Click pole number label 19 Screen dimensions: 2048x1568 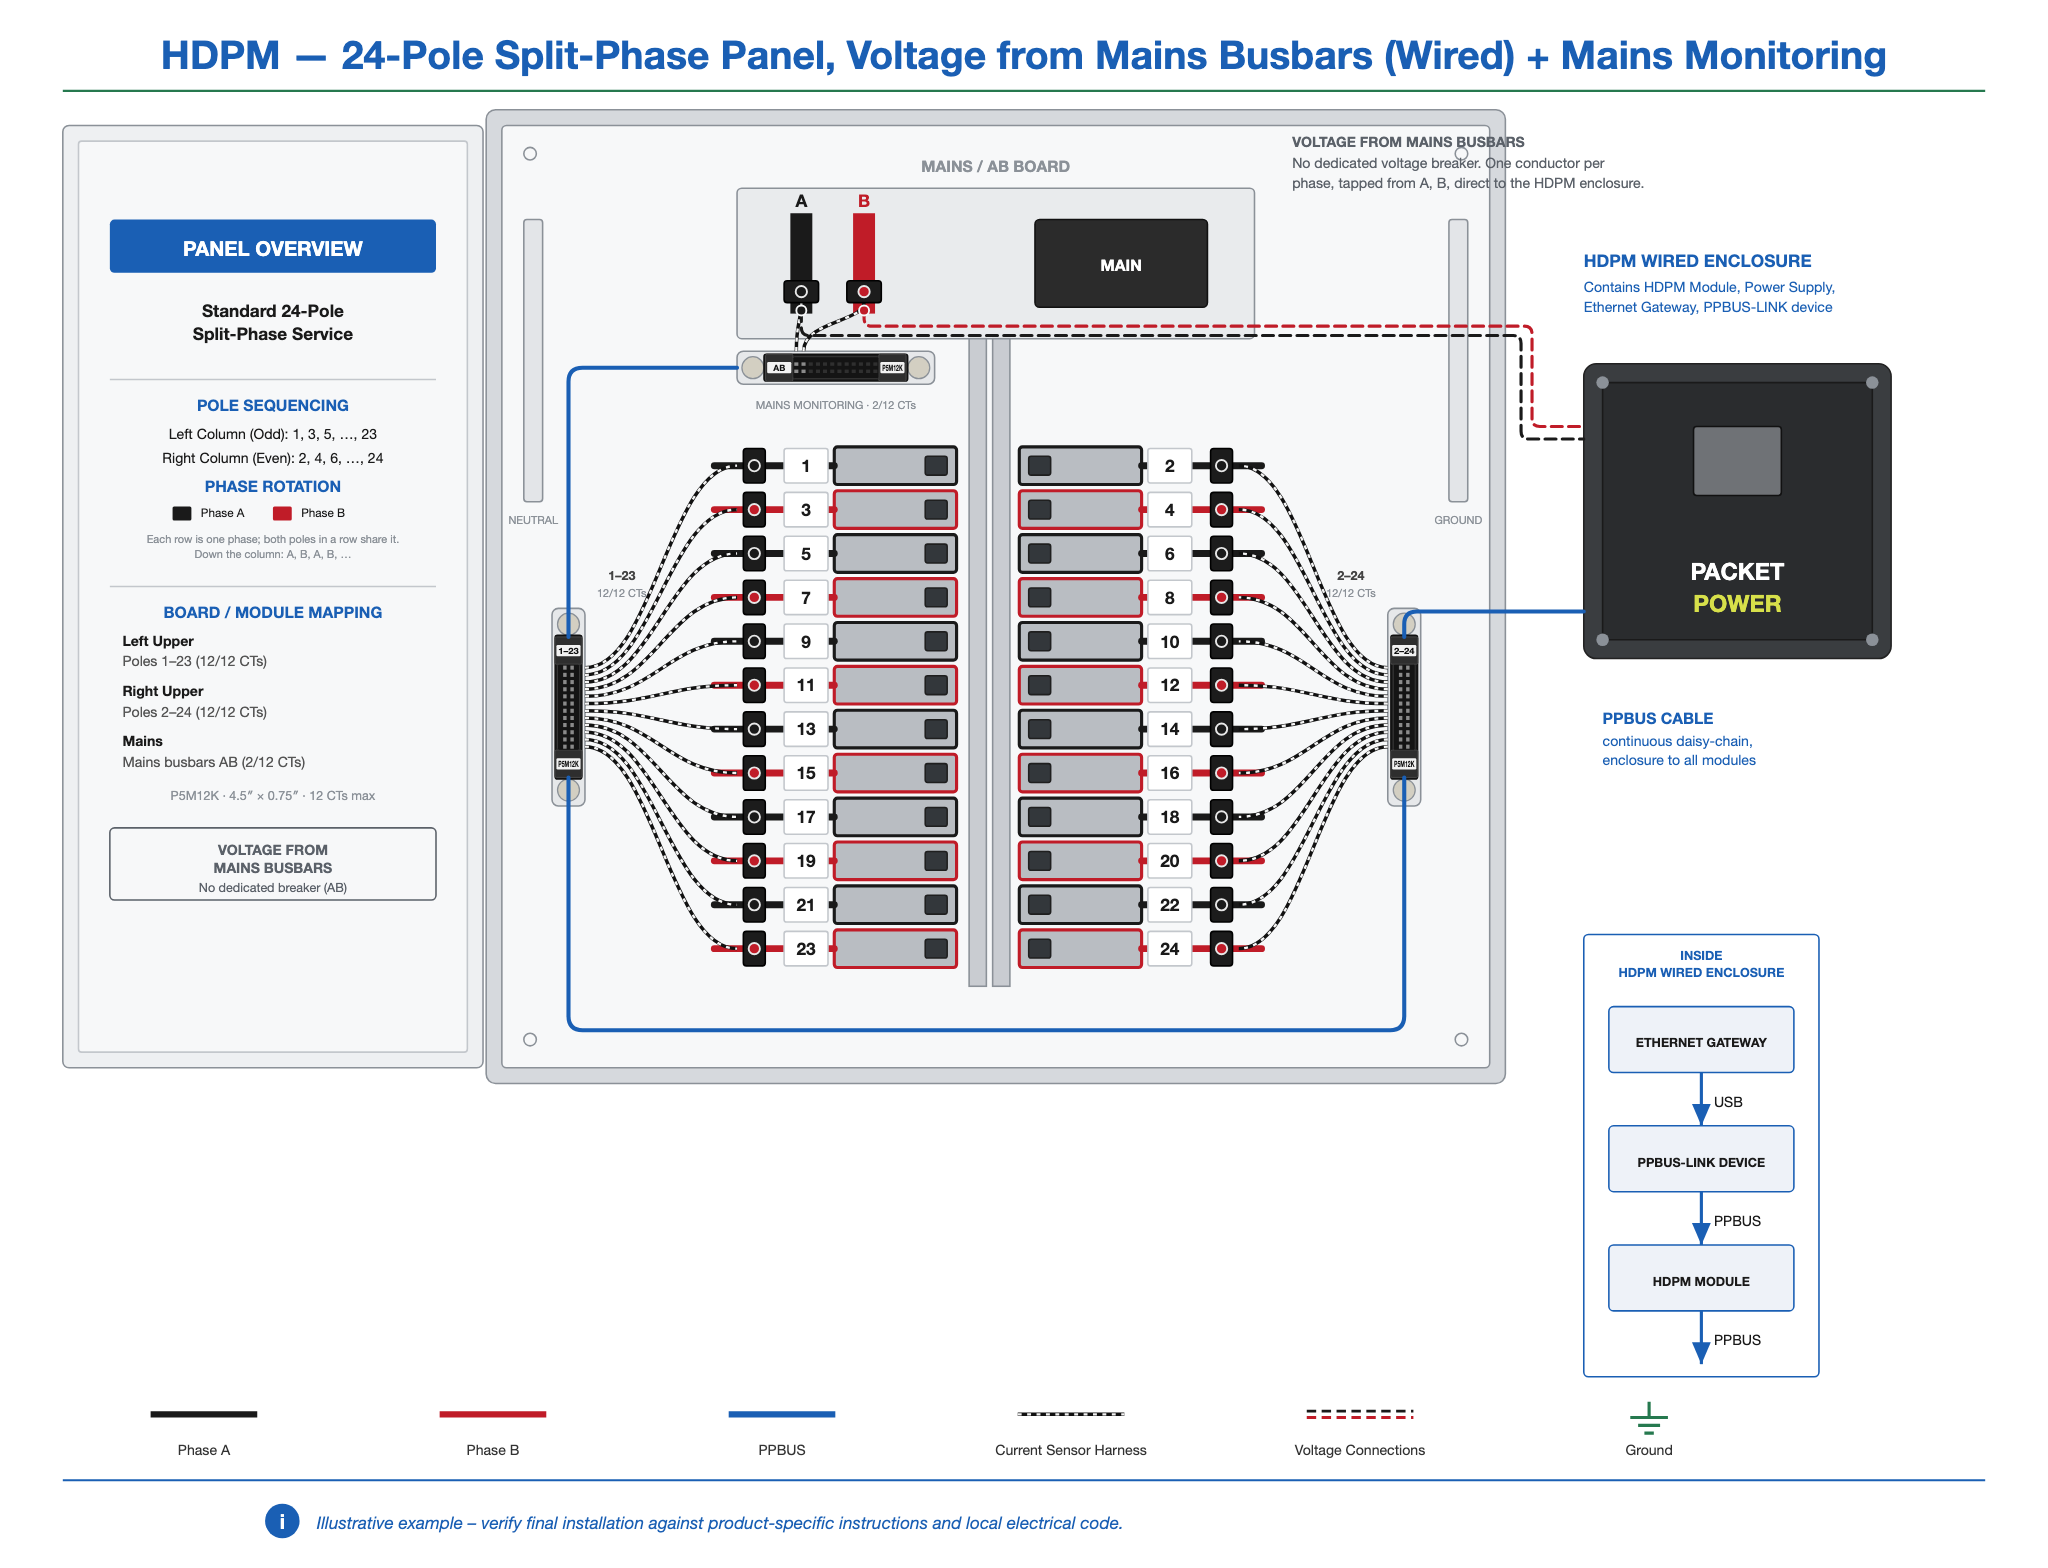(806, 861)
